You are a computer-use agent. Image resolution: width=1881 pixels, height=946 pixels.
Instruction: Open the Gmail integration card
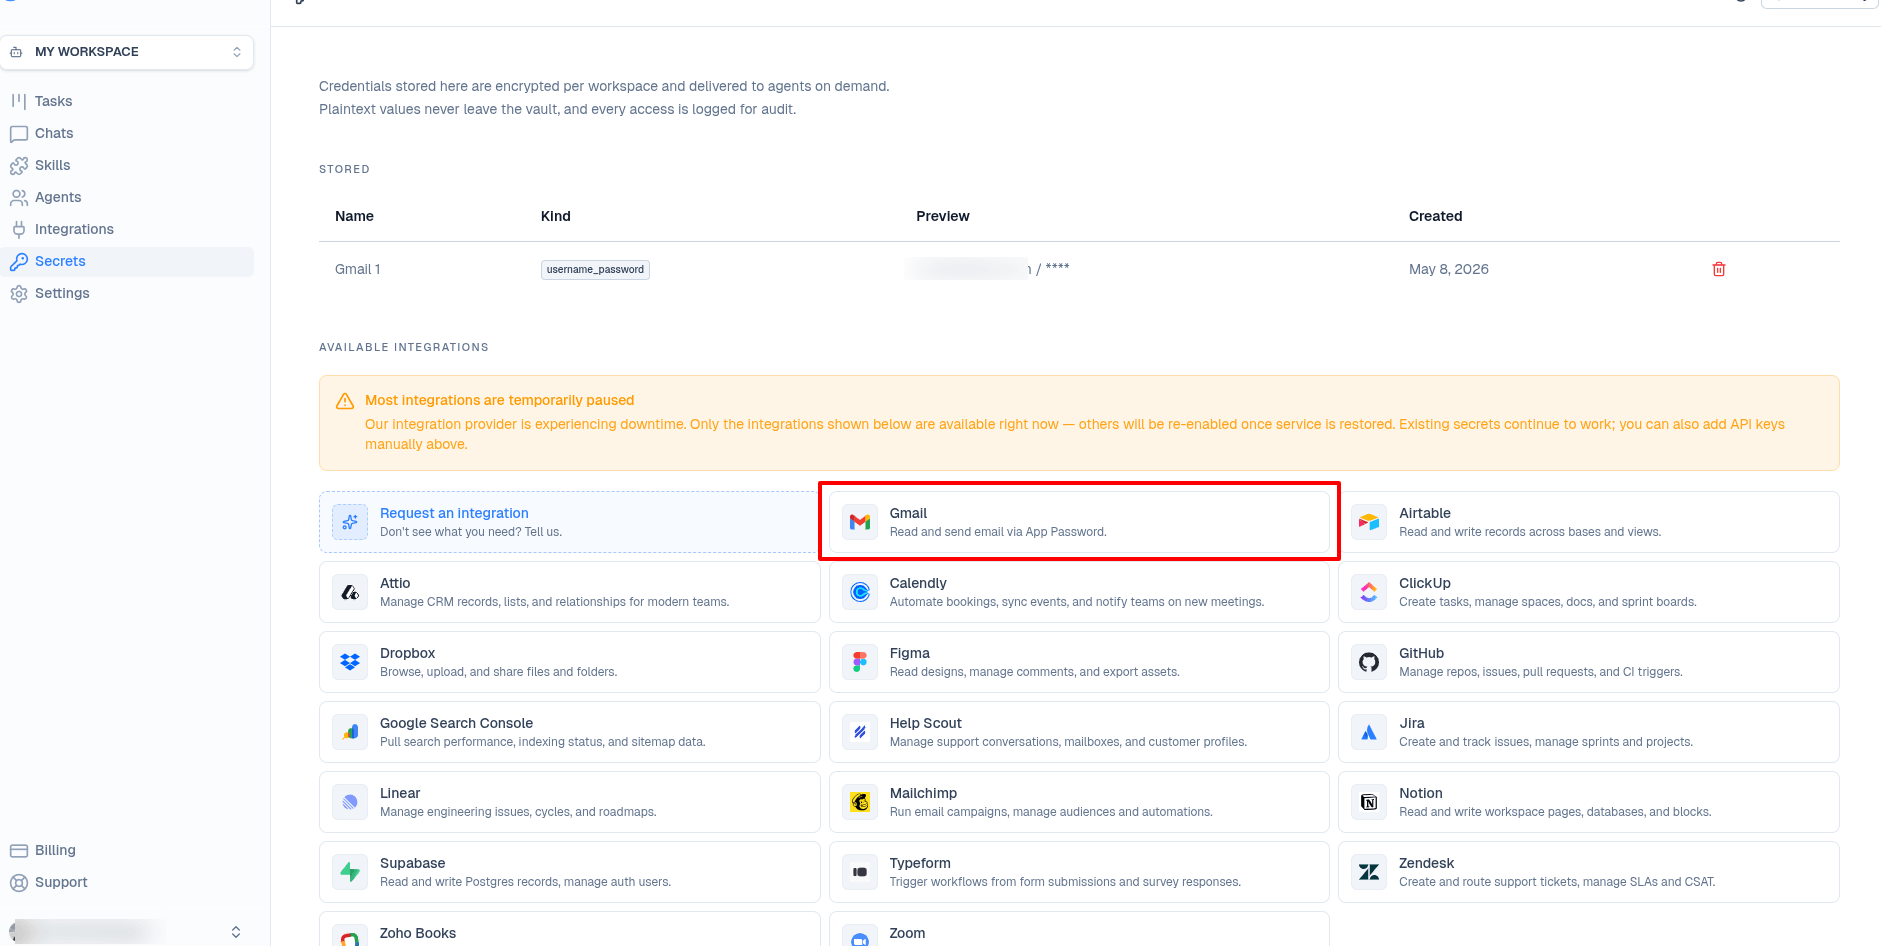coord(1079,522)
